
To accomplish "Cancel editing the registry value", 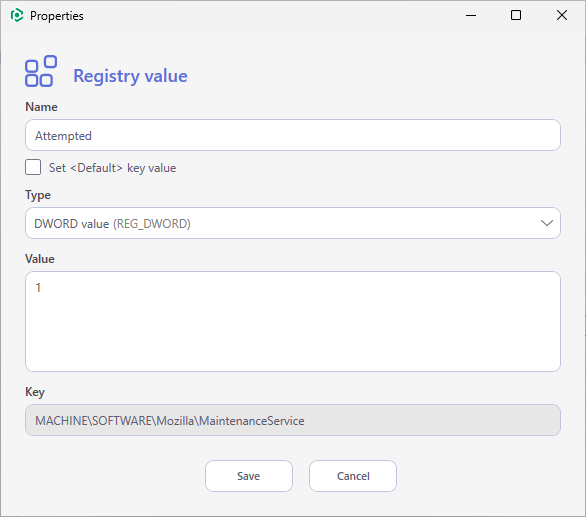I will pos(353,476).
